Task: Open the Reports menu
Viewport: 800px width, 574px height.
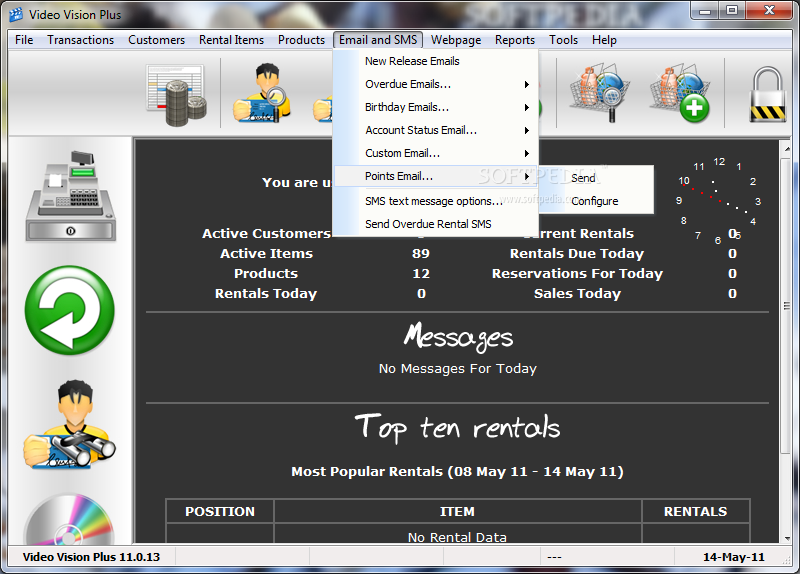Action: pyautogui.click(x=515, y=40)
